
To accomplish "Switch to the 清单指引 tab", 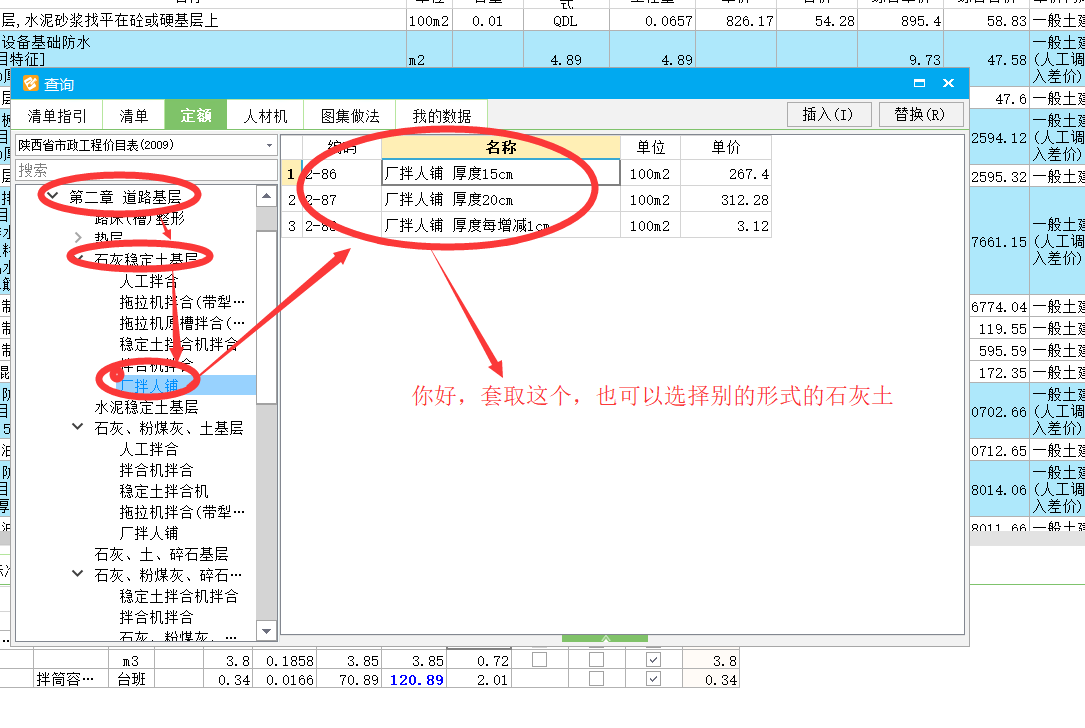I will click(57, 116).
